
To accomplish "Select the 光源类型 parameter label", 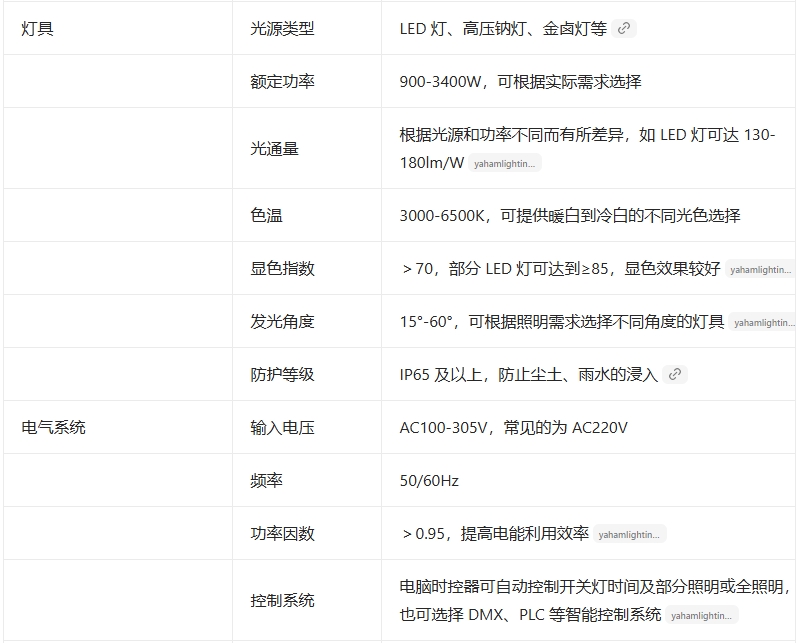I will [x=282, y=29].
